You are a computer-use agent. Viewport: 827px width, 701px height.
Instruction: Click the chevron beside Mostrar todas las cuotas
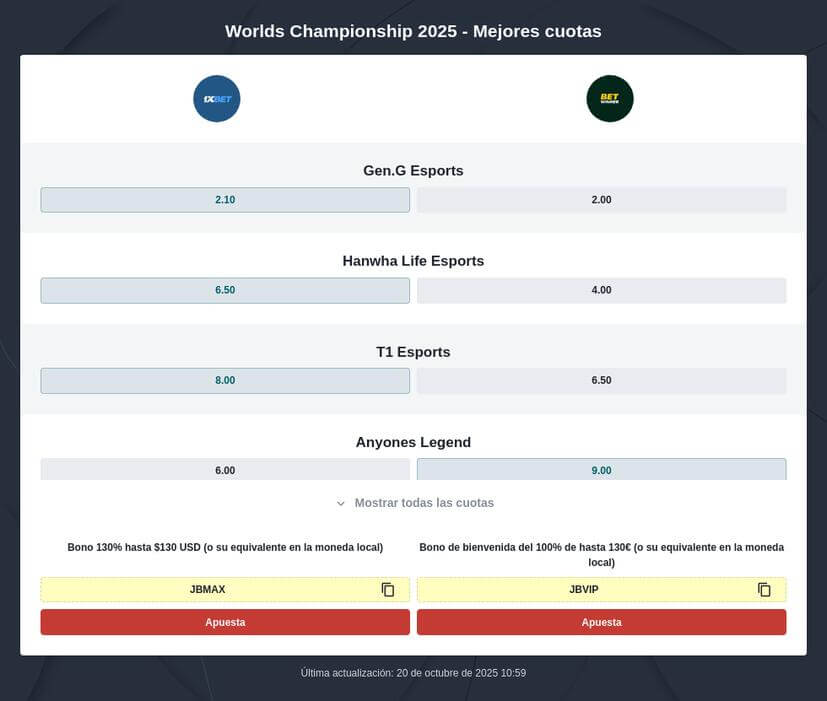341,504
